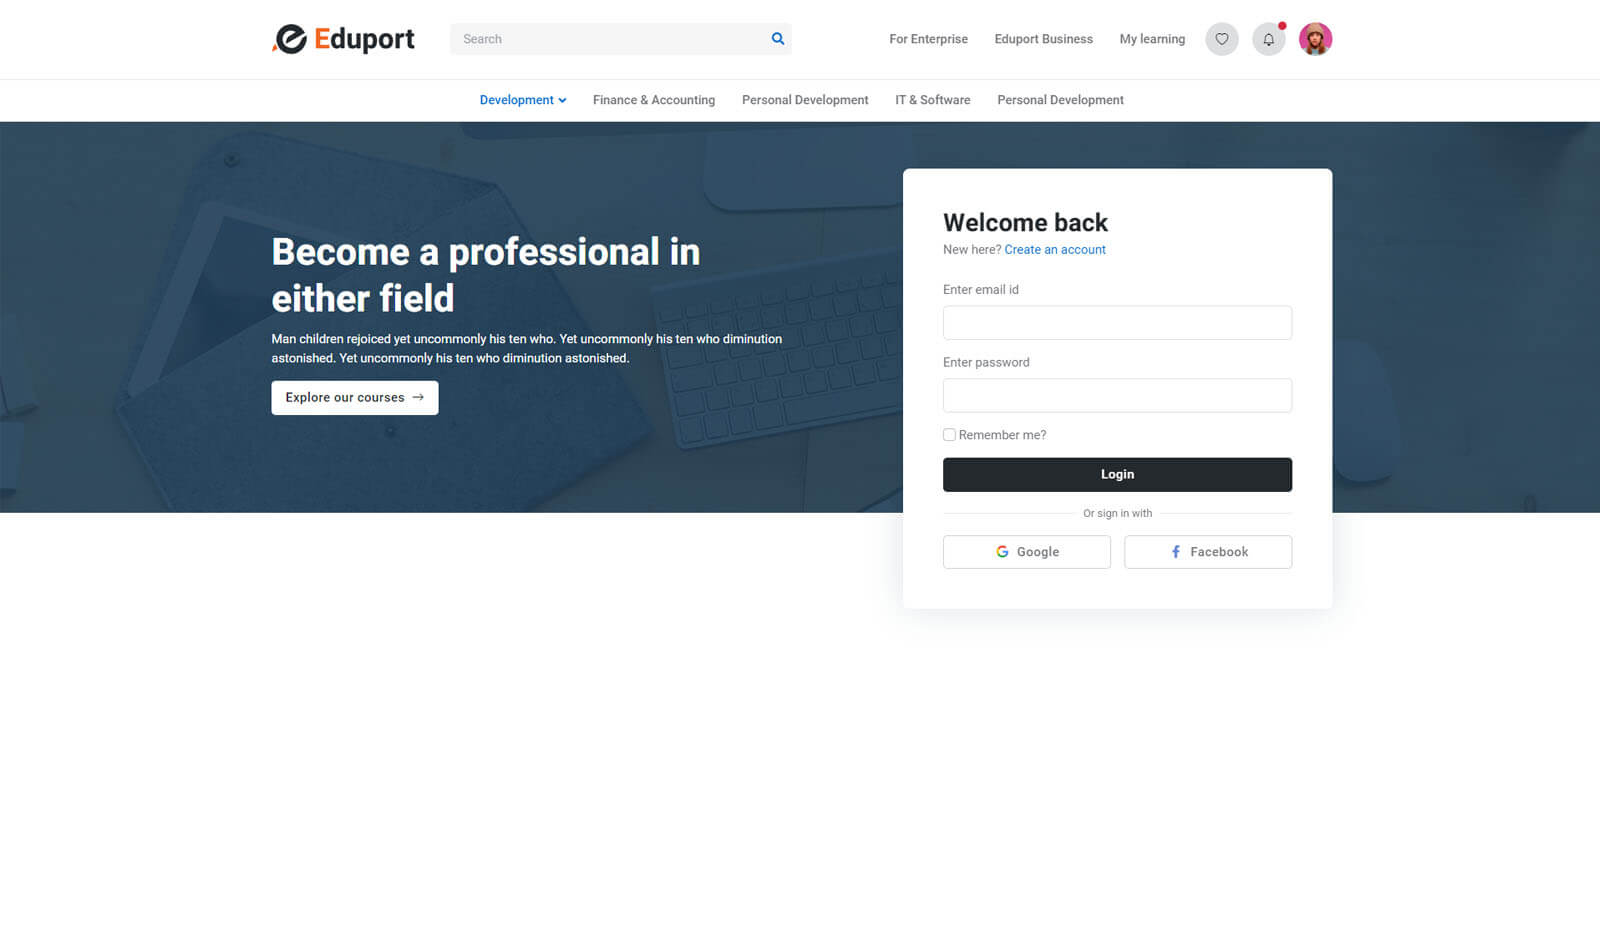Sign in with the Google button
The height and width of the screenshot is (929, 1600).
tap(1026, 552)
